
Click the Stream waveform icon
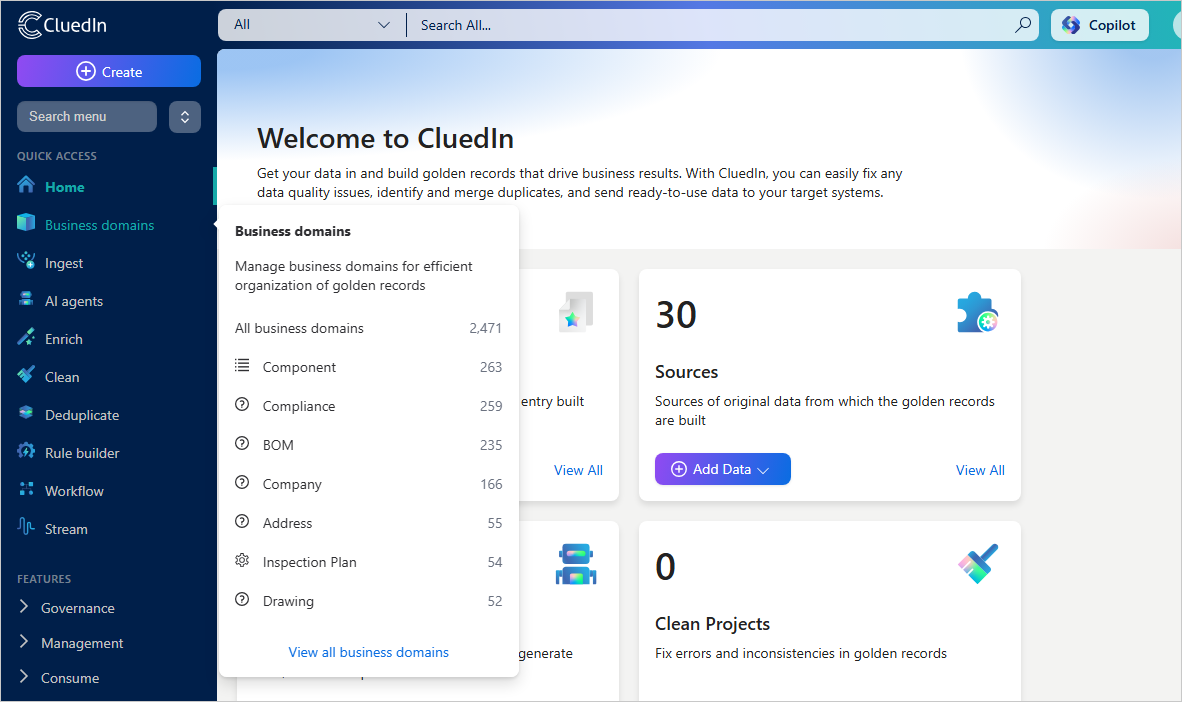(x=26, y=526)
